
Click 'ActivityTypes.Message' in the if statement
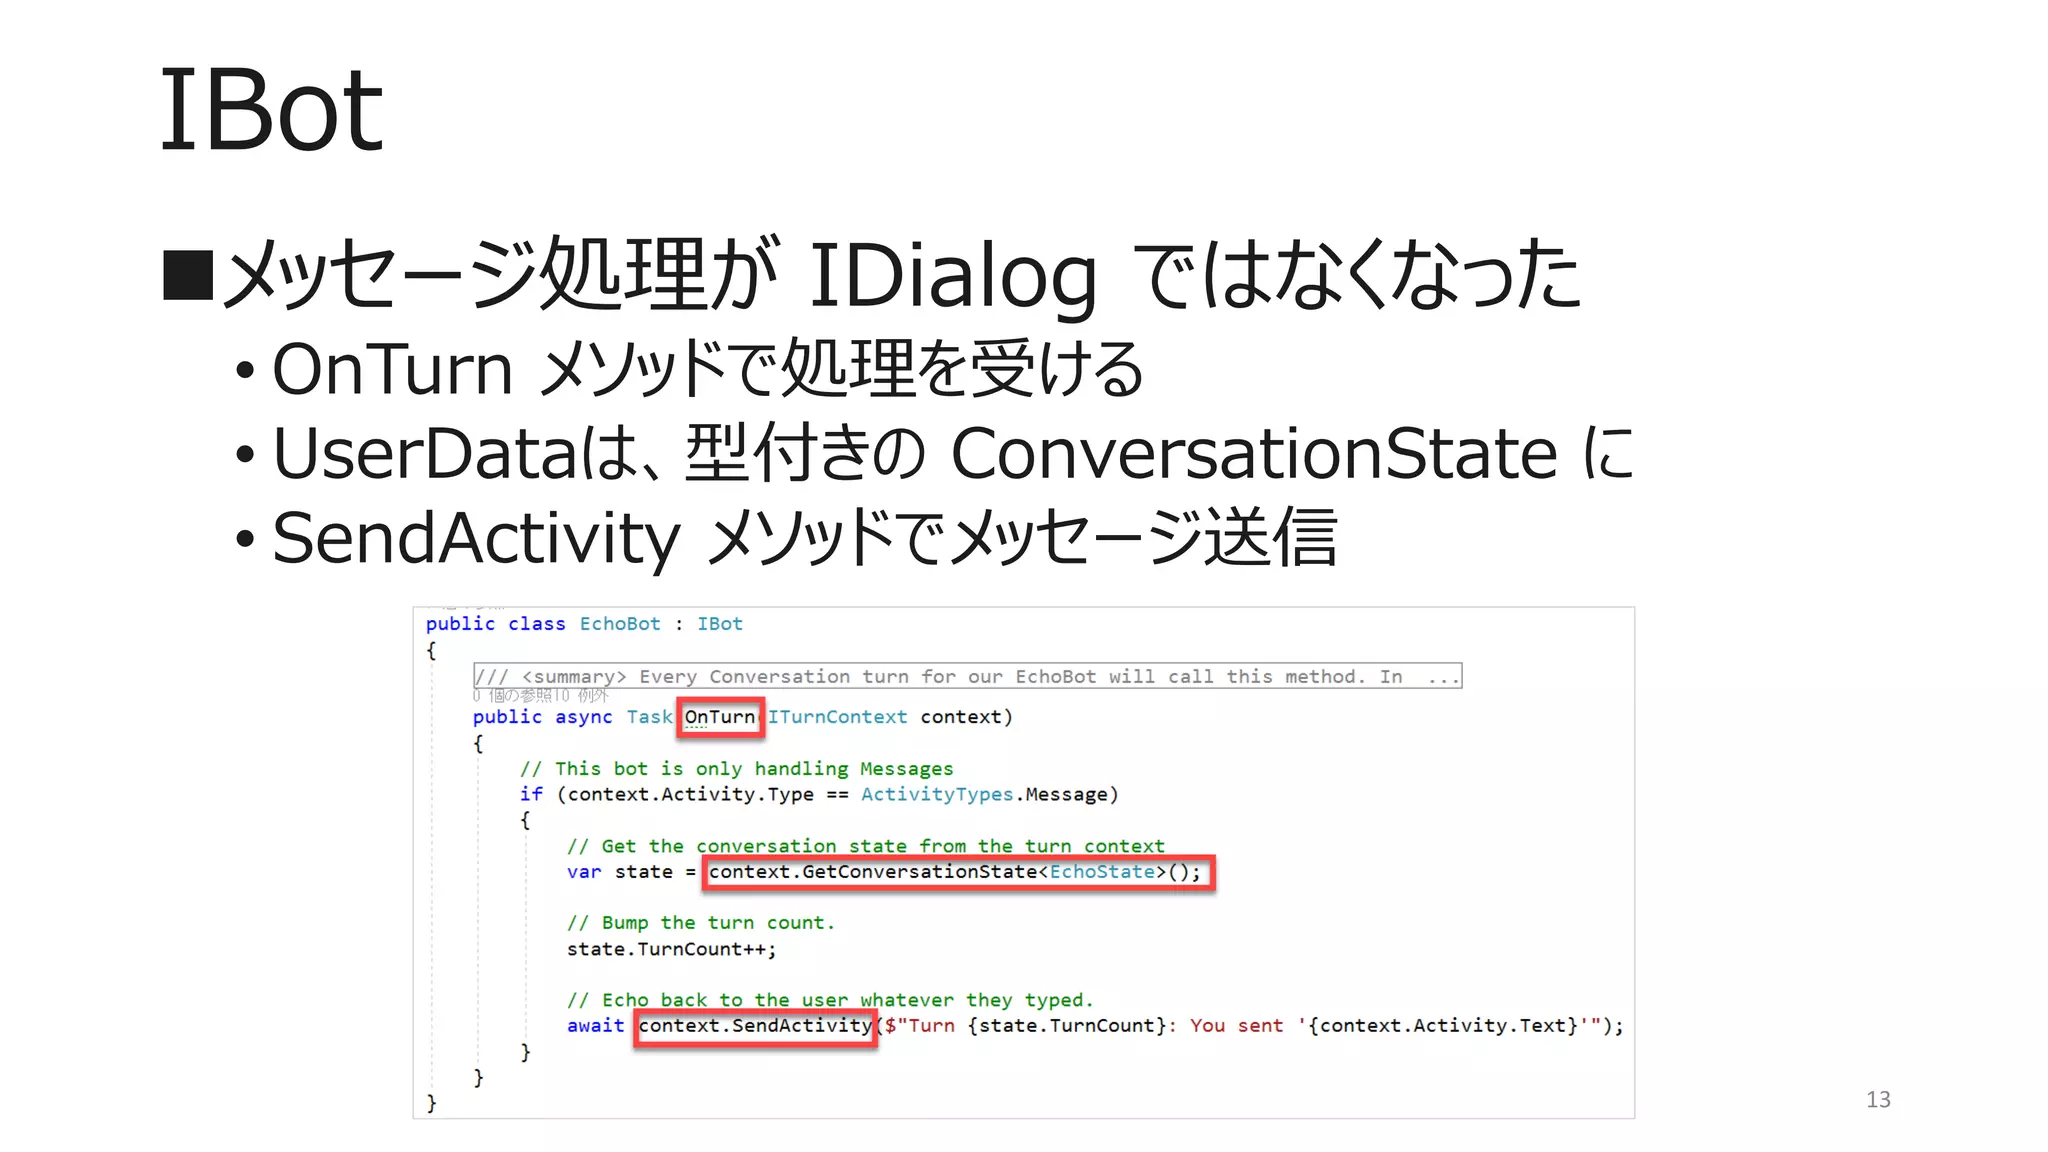tap(985, 794)
